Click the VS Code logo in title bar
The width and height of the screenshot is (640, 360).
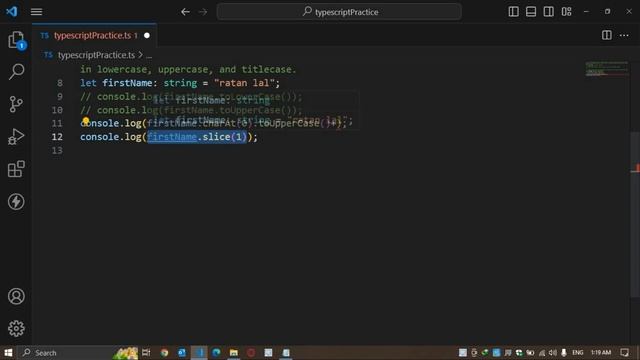pos(12,11)
